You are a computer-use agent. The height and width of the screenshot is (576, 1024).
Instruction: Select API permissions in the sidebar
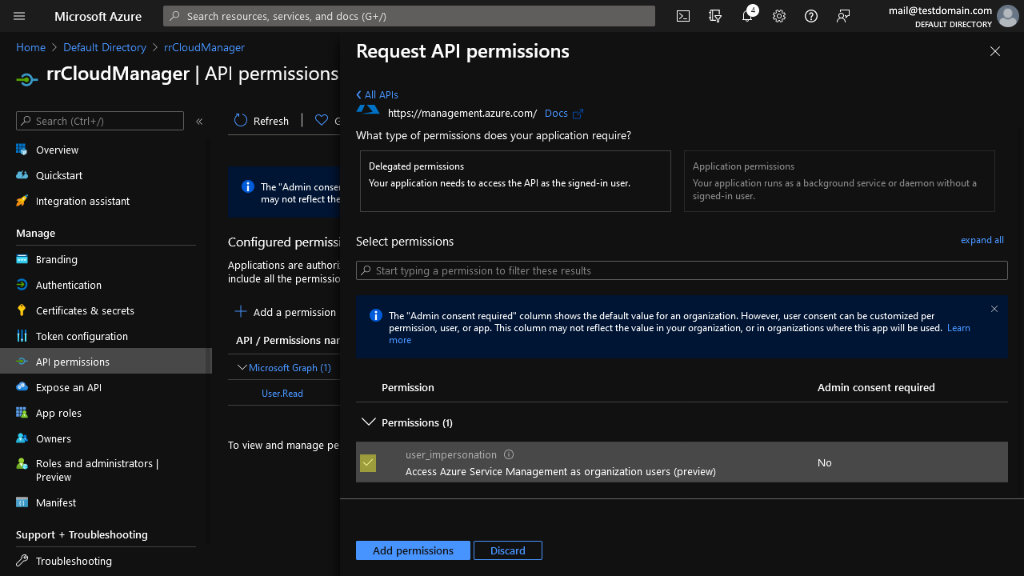click(x=106, y=362)
